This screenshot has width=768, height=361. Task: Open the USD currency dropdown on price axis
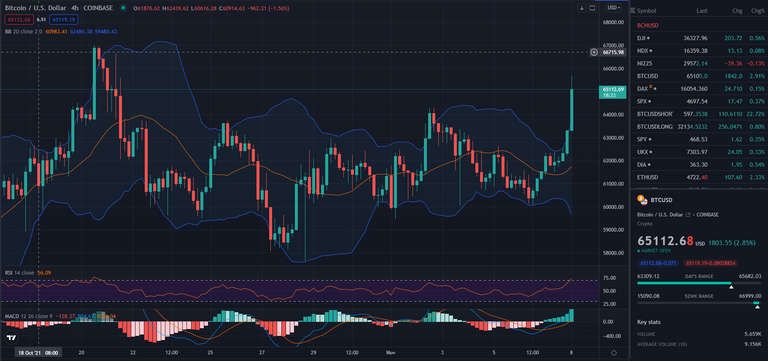click(x=614, y=8)
